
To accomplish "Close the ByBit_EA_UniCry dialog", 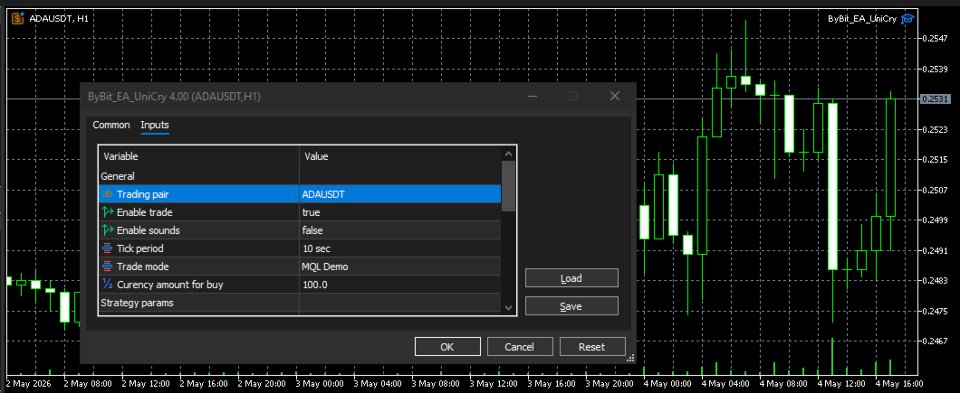I will pos(615,96).
